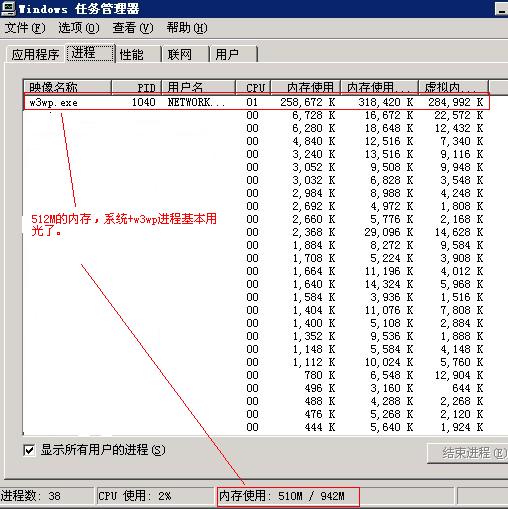
Task: Click peak memory value 318,420 K
Action: coord(386,102)
